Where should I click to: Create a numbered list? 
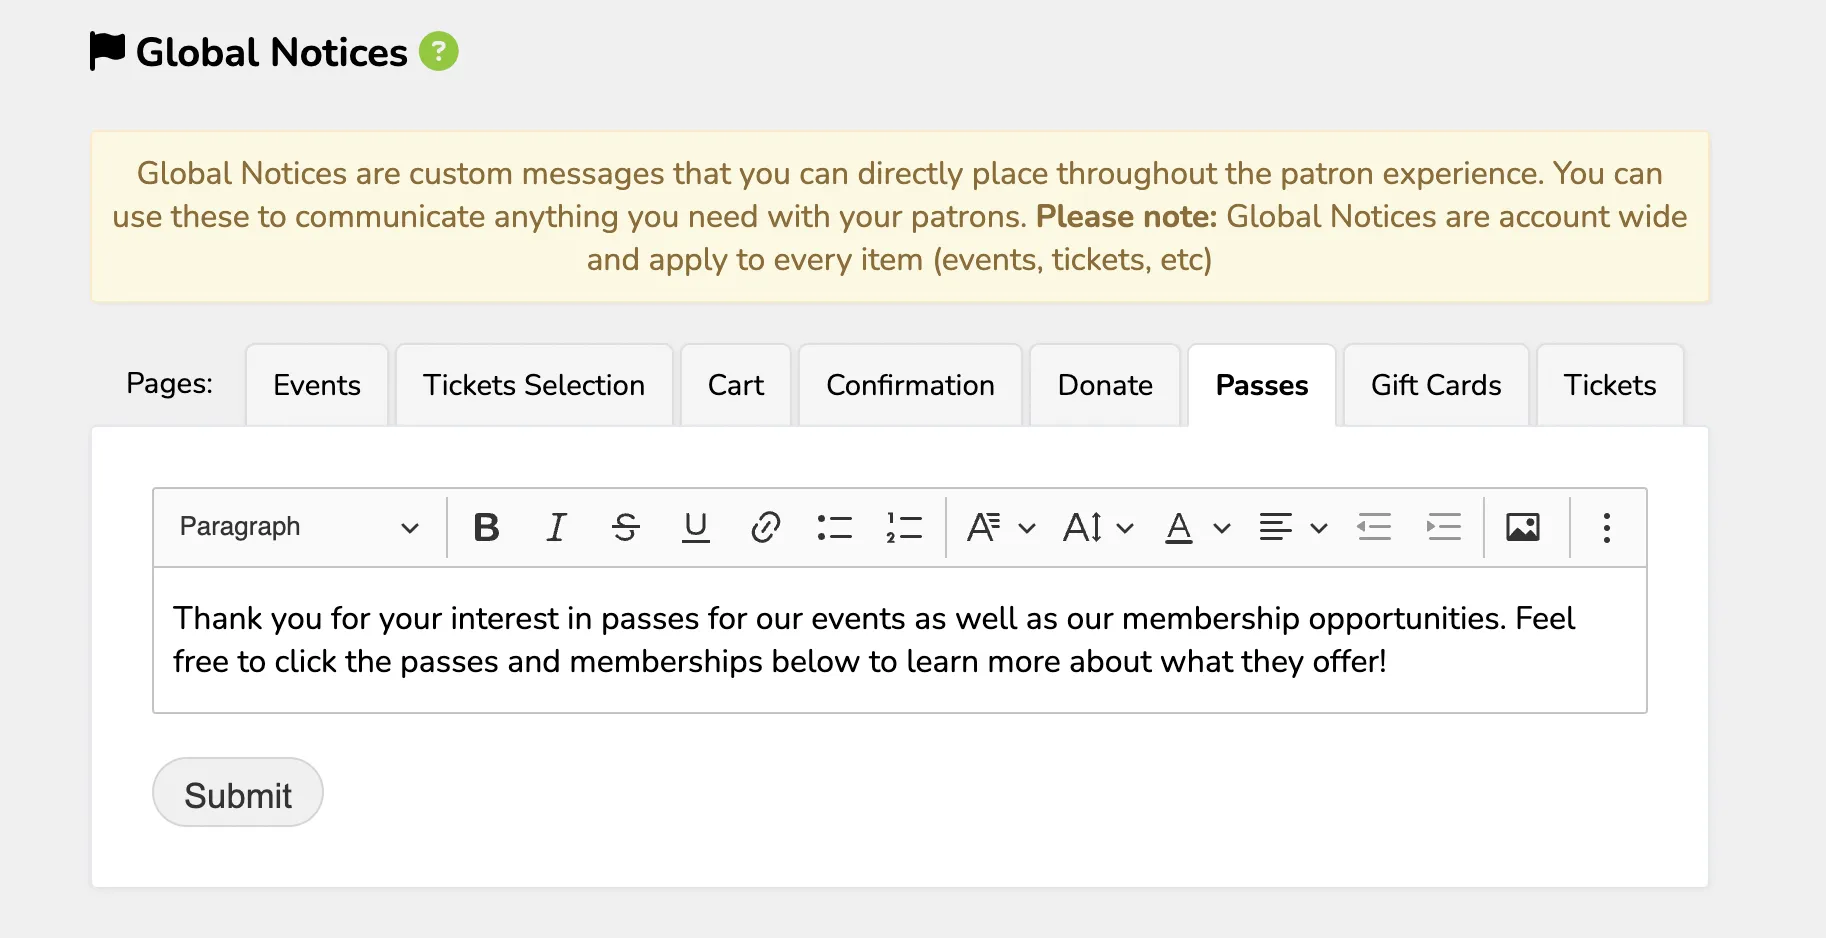(x=904, y=527)
